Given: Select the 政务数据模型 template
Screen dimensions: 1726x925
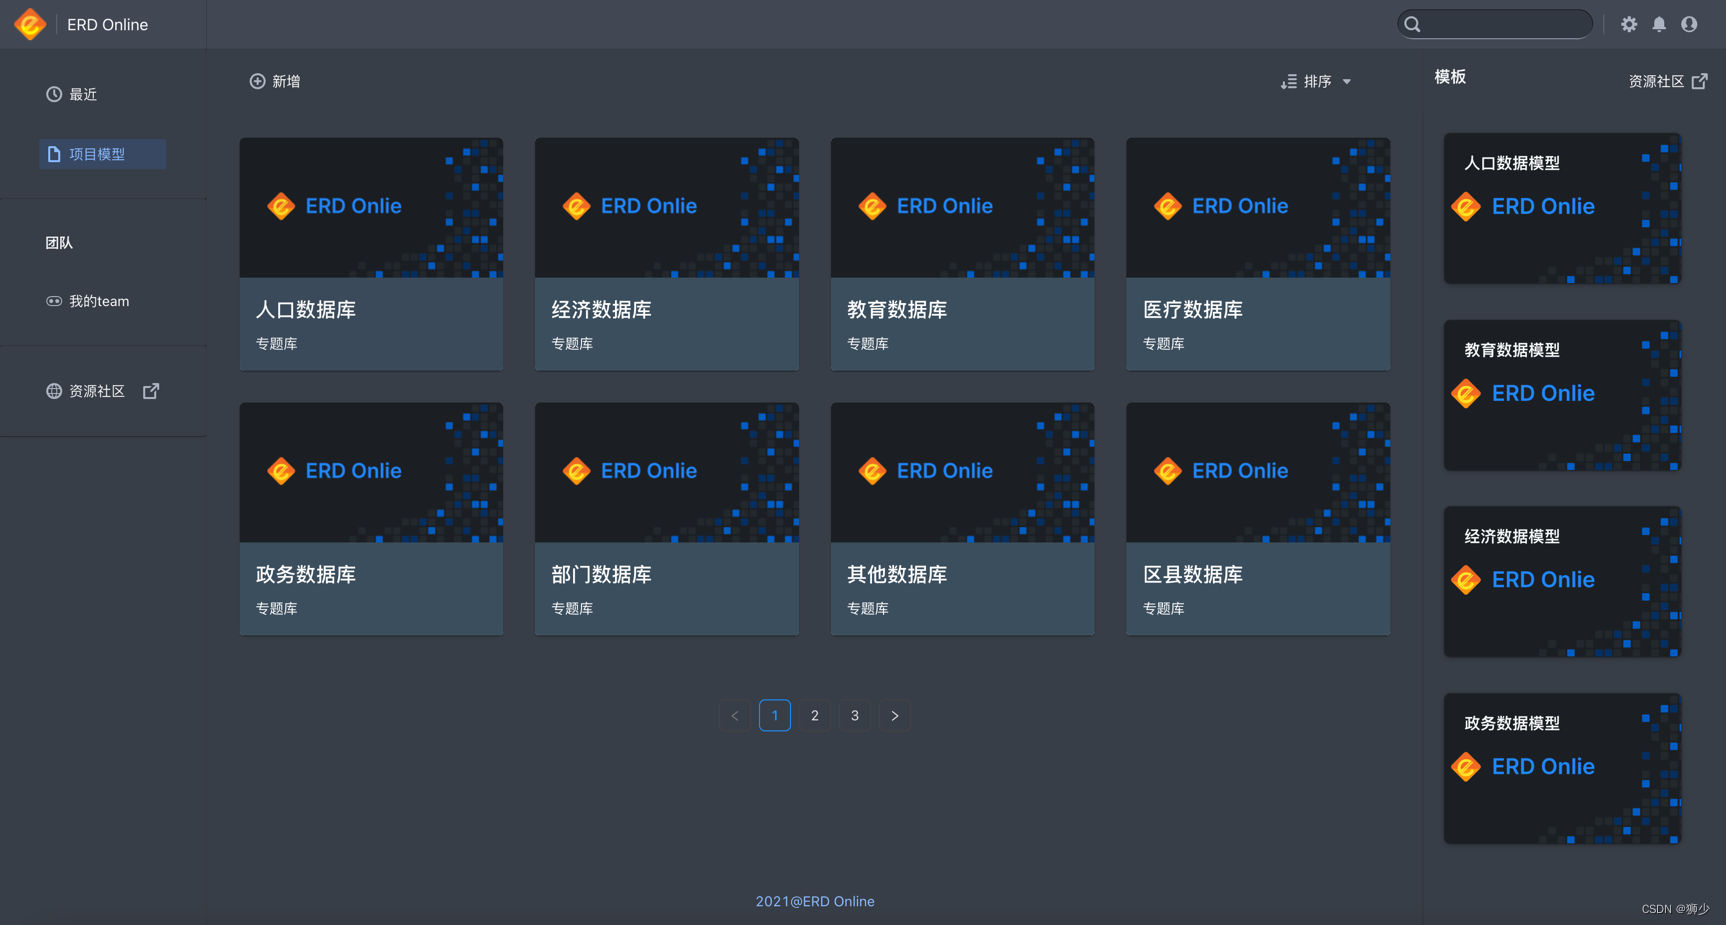Looking at the screenshot, I should pos(1562,768).
